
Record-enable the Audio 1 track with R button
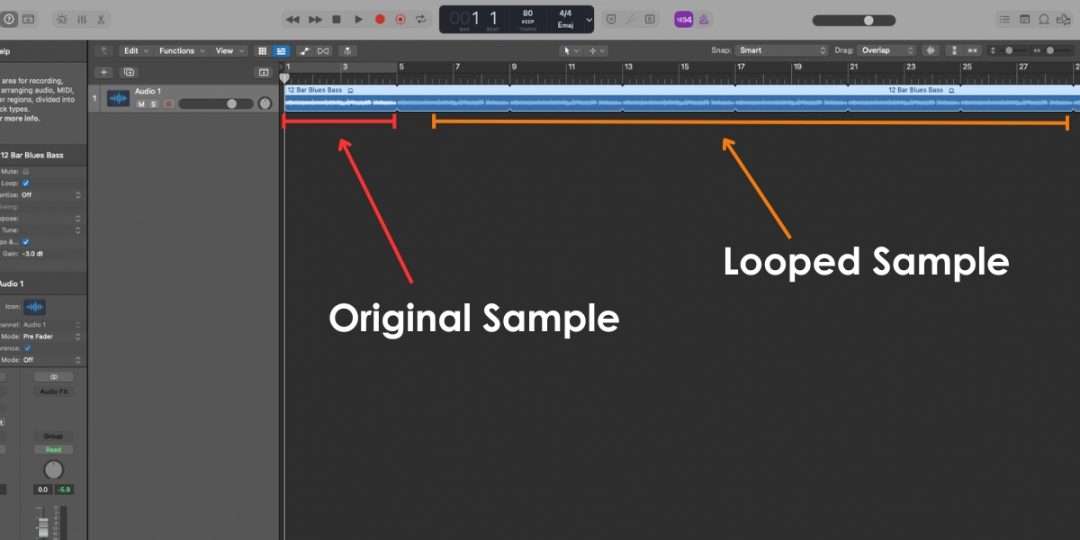(167, 104)
